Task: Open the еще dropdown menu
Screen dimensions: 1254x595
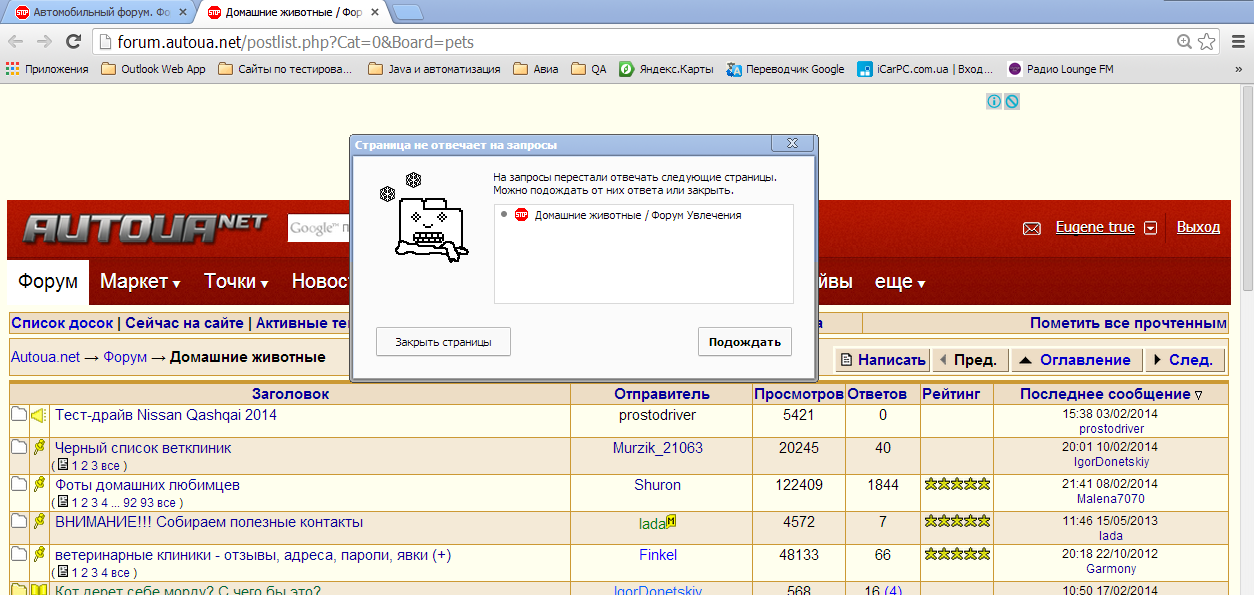Action: pos(899,282)
